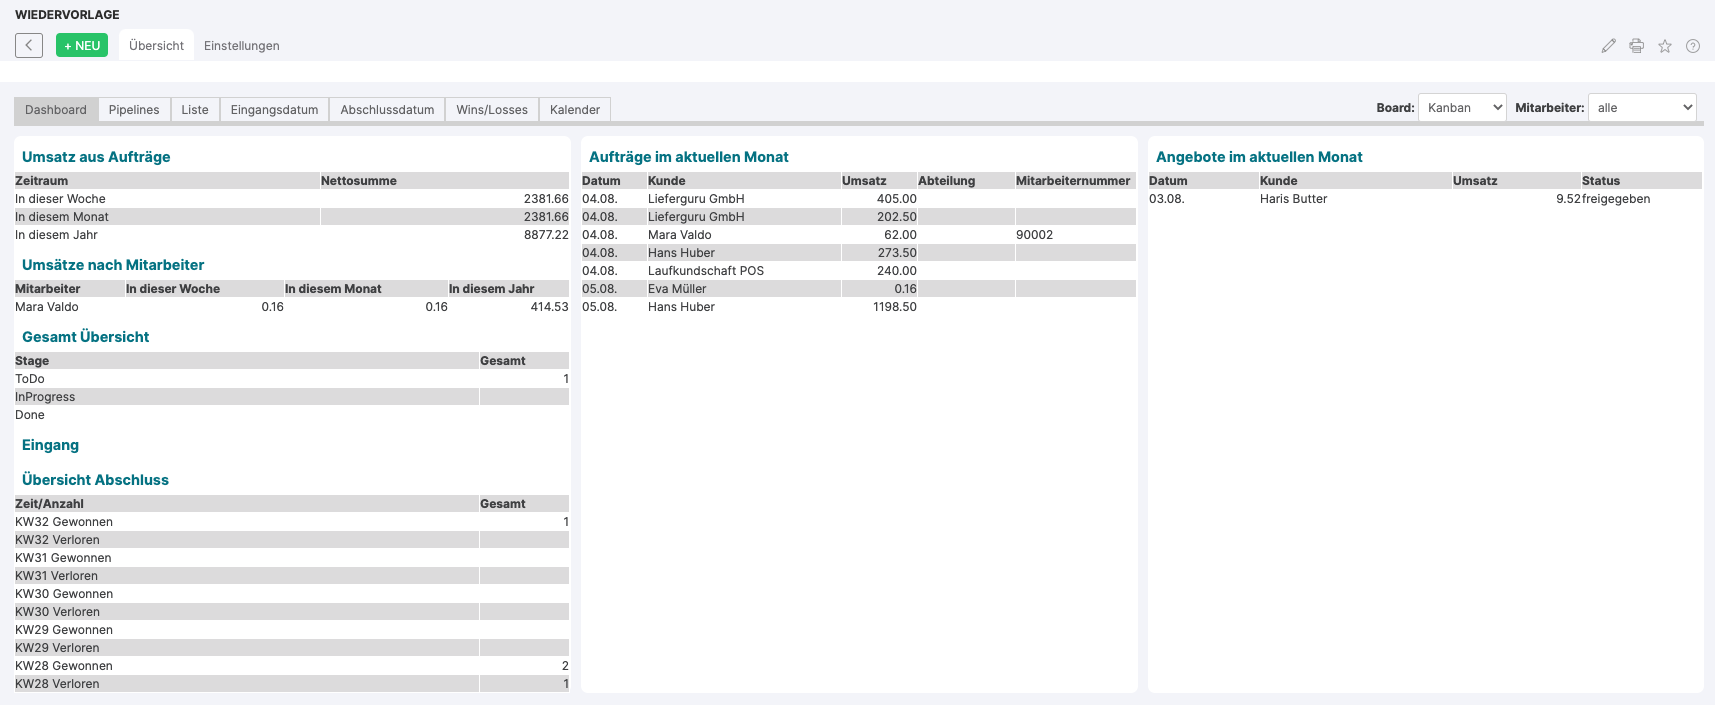Viewport: 1715px width, 705px height.
Task: Open the Pipelines tab
Action: [x=134, y=110]
